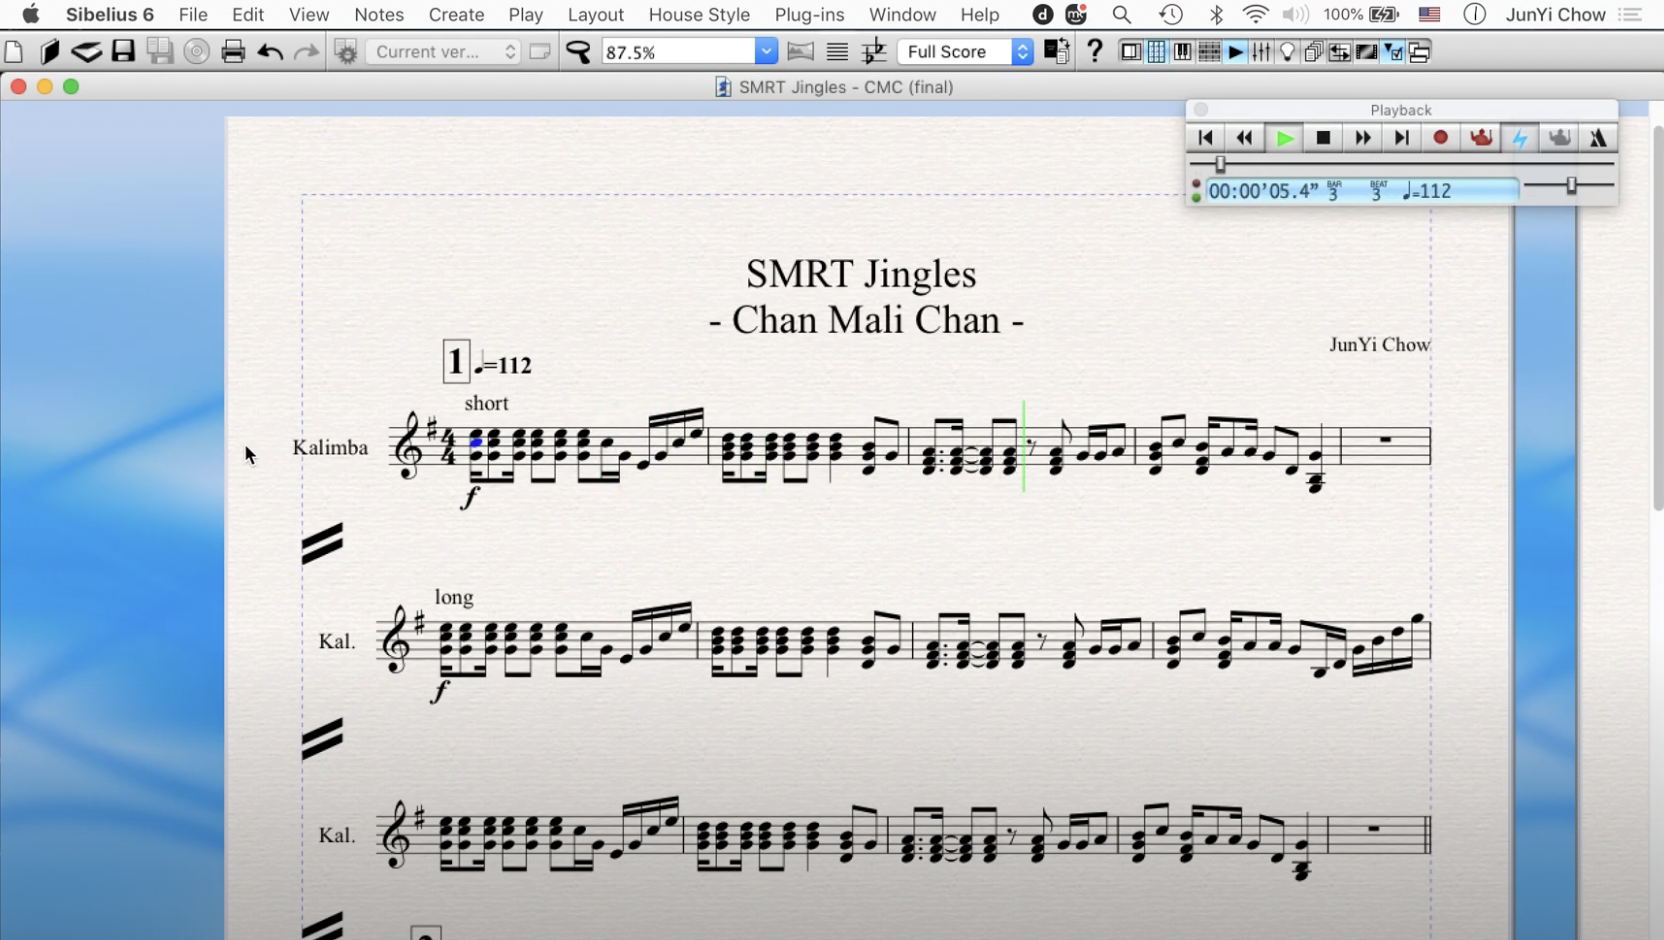Screen dimensions: 1664x940
Task: Click the green Play button
Action: (x=1284, y=138)
